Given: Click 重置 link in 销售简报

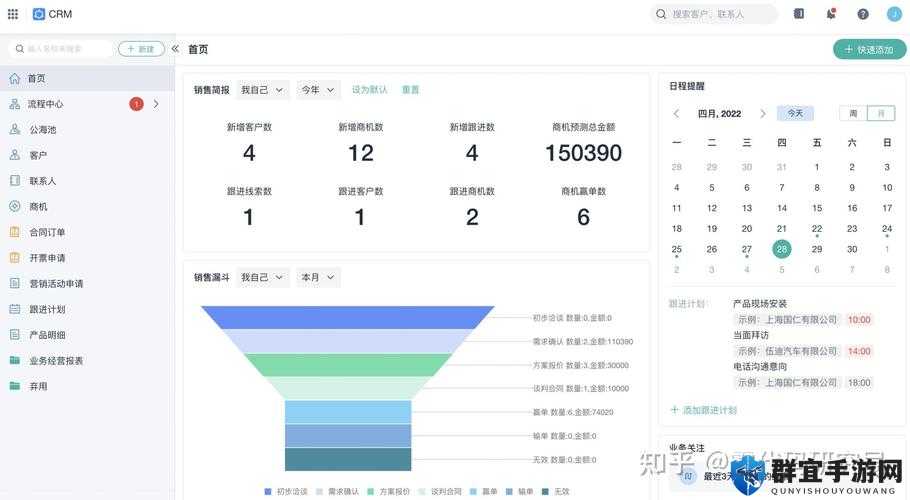Looking at the screenshot, I should click(410, 90).
